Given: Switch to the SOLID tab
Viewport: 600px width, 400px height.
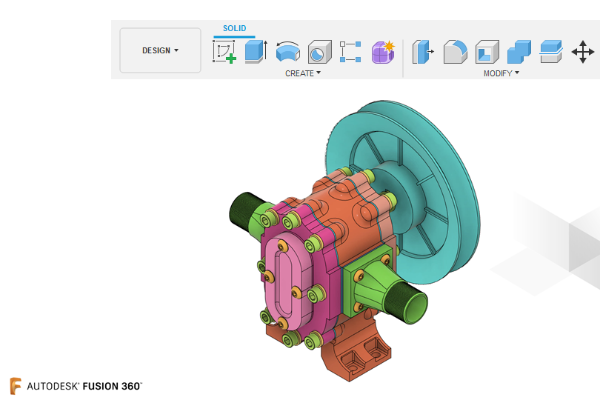Looking at the screenshot, I should pos(234,28).
